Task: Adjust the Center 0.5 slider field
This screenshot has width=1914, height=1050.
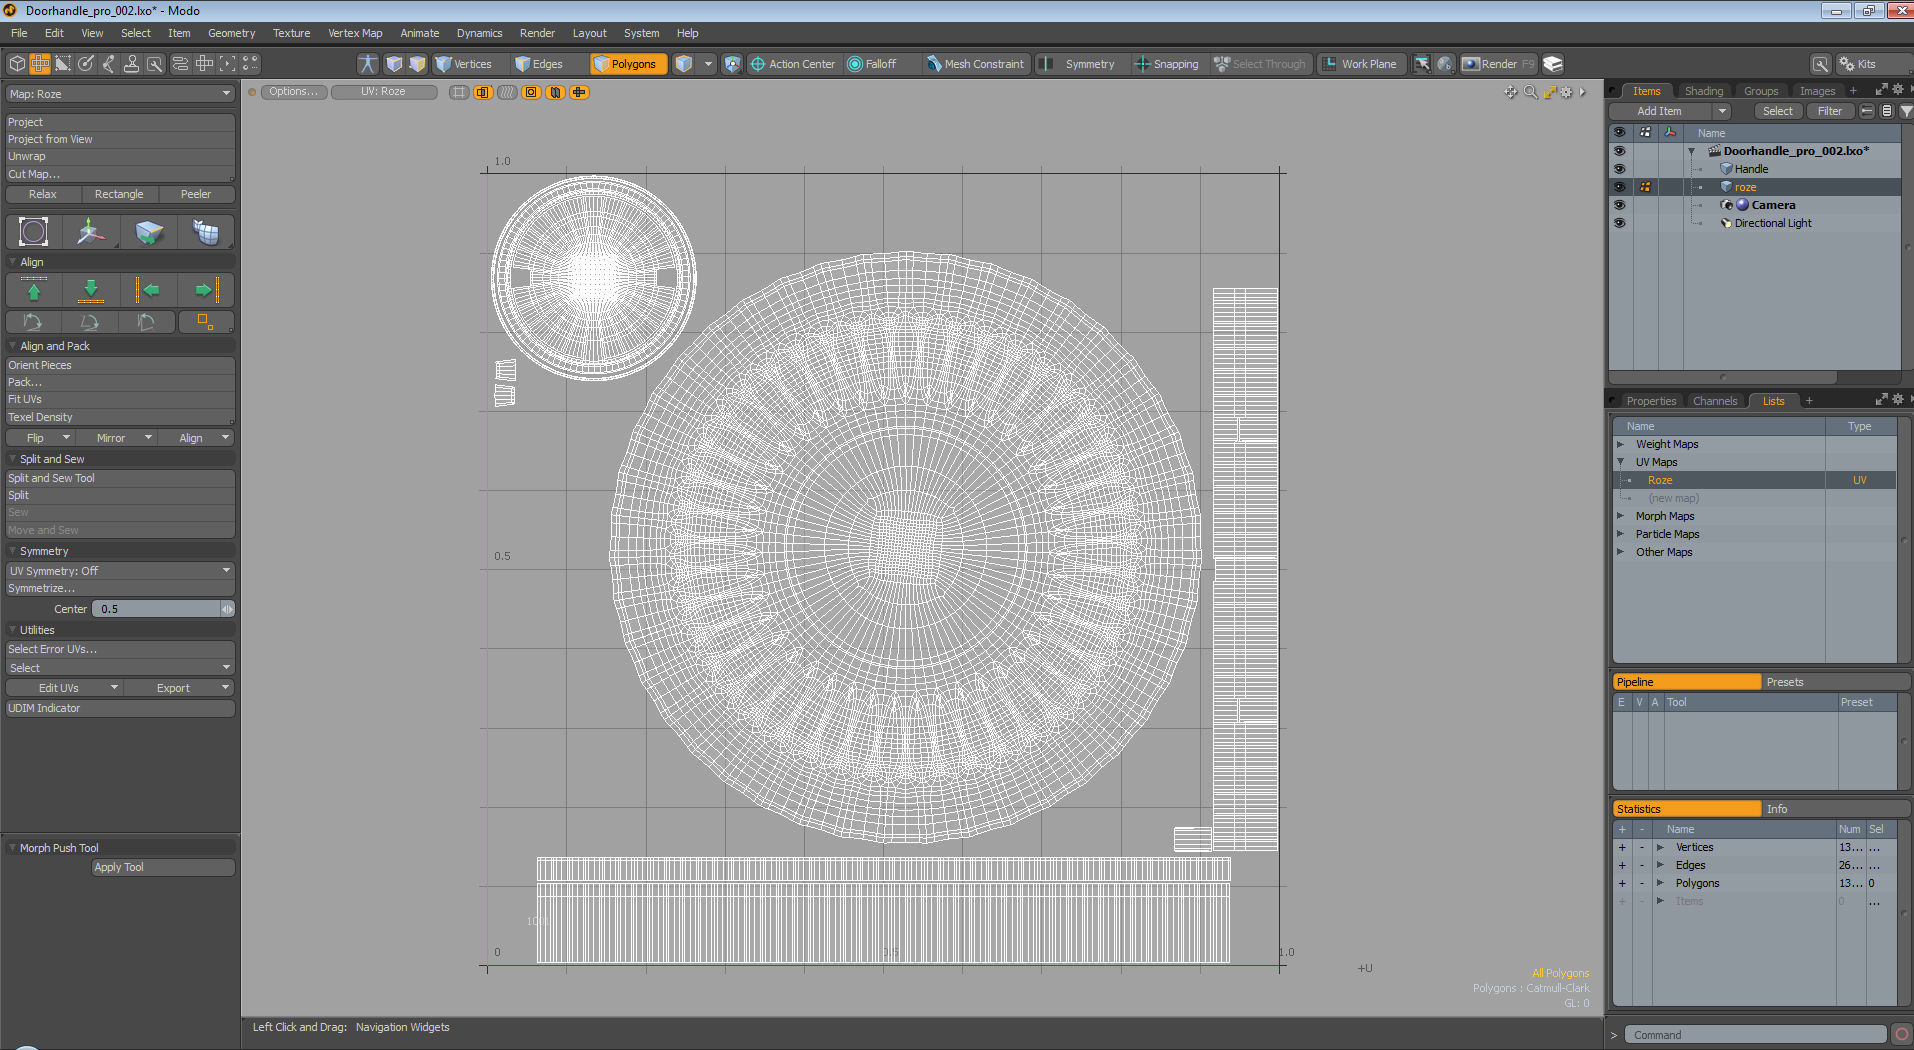Action: coord(163,609)
